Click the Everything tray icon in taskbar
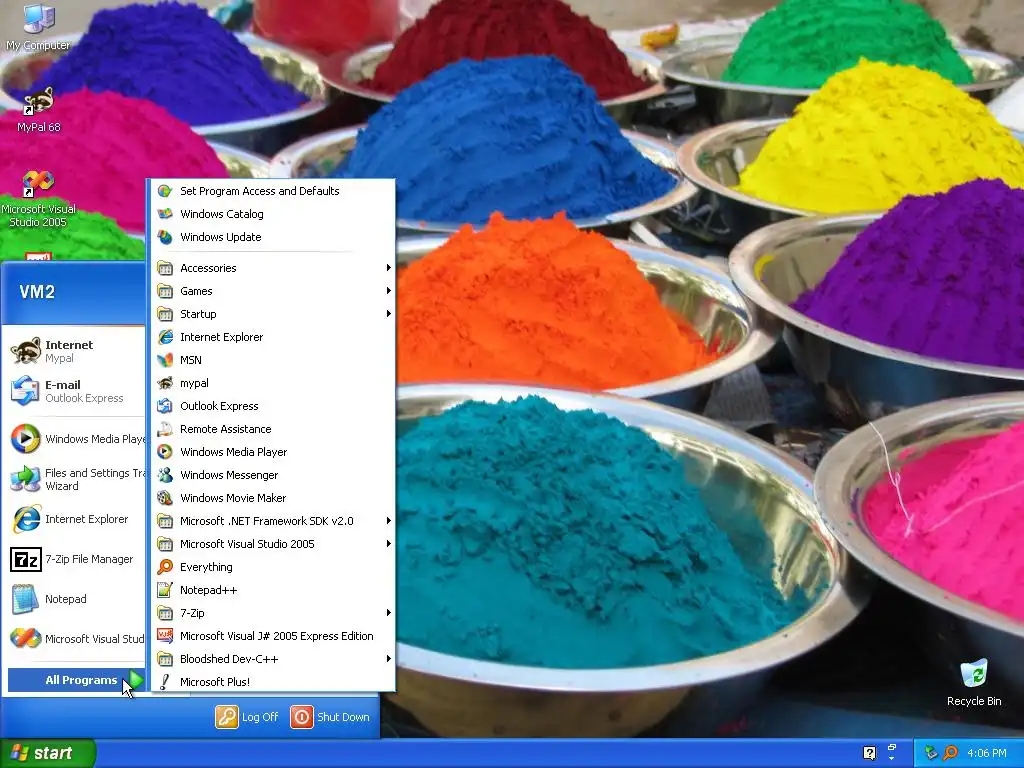1024x768 pixels. pos(951,753)
